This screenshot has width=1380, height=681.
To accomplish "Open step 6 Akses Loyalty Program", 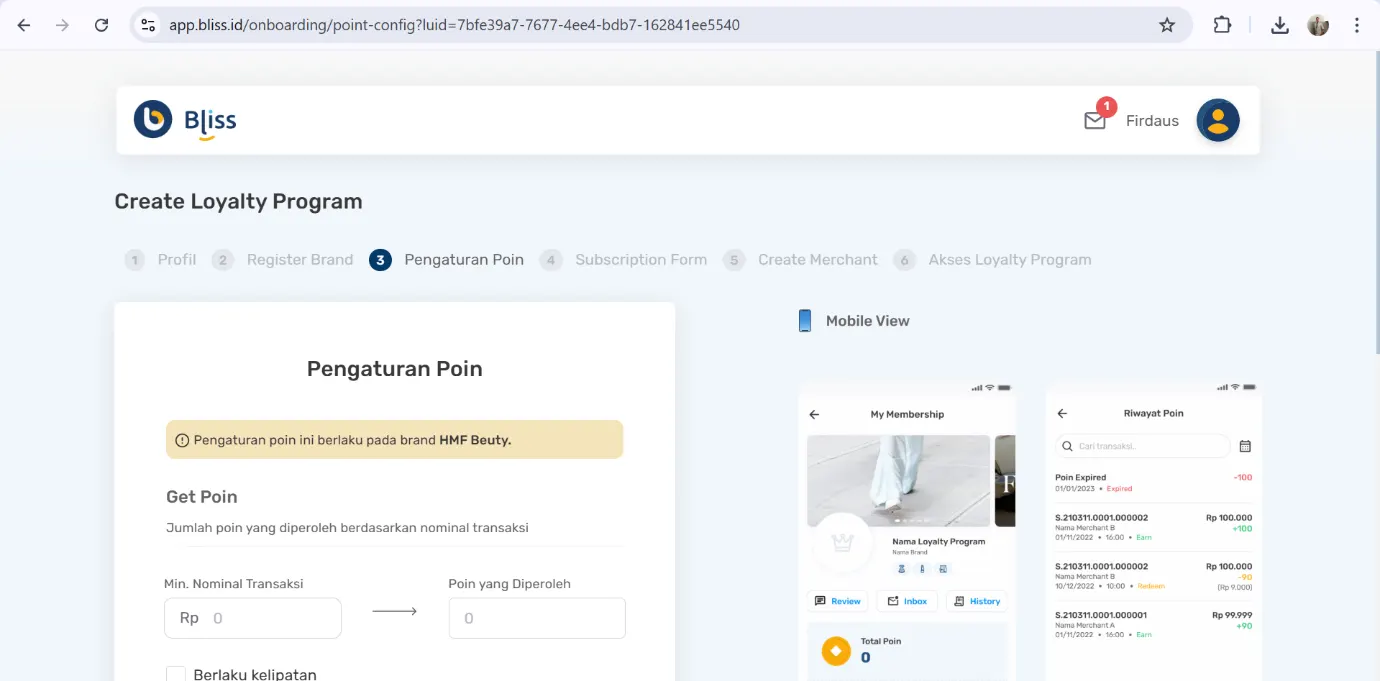I will [x=993, y=260].
